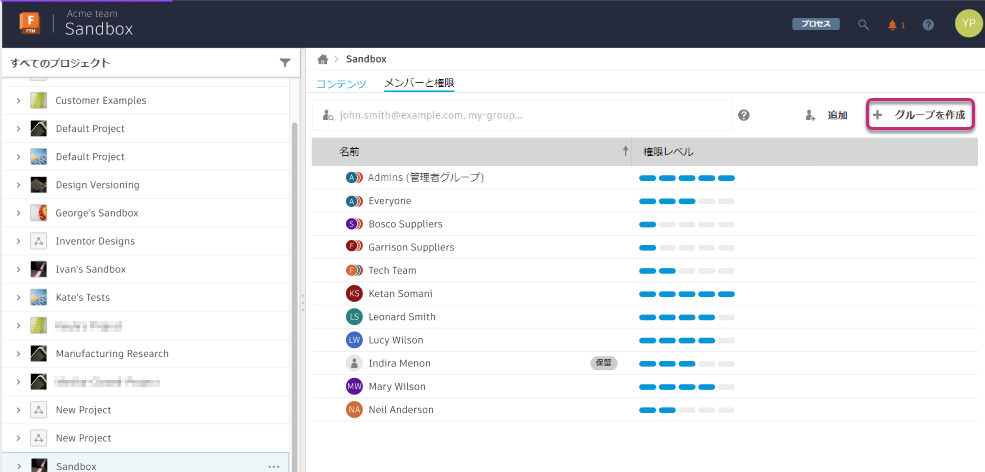Open the notifications bell icon
Screen dimensions: 985x472
tap(893, 25)
